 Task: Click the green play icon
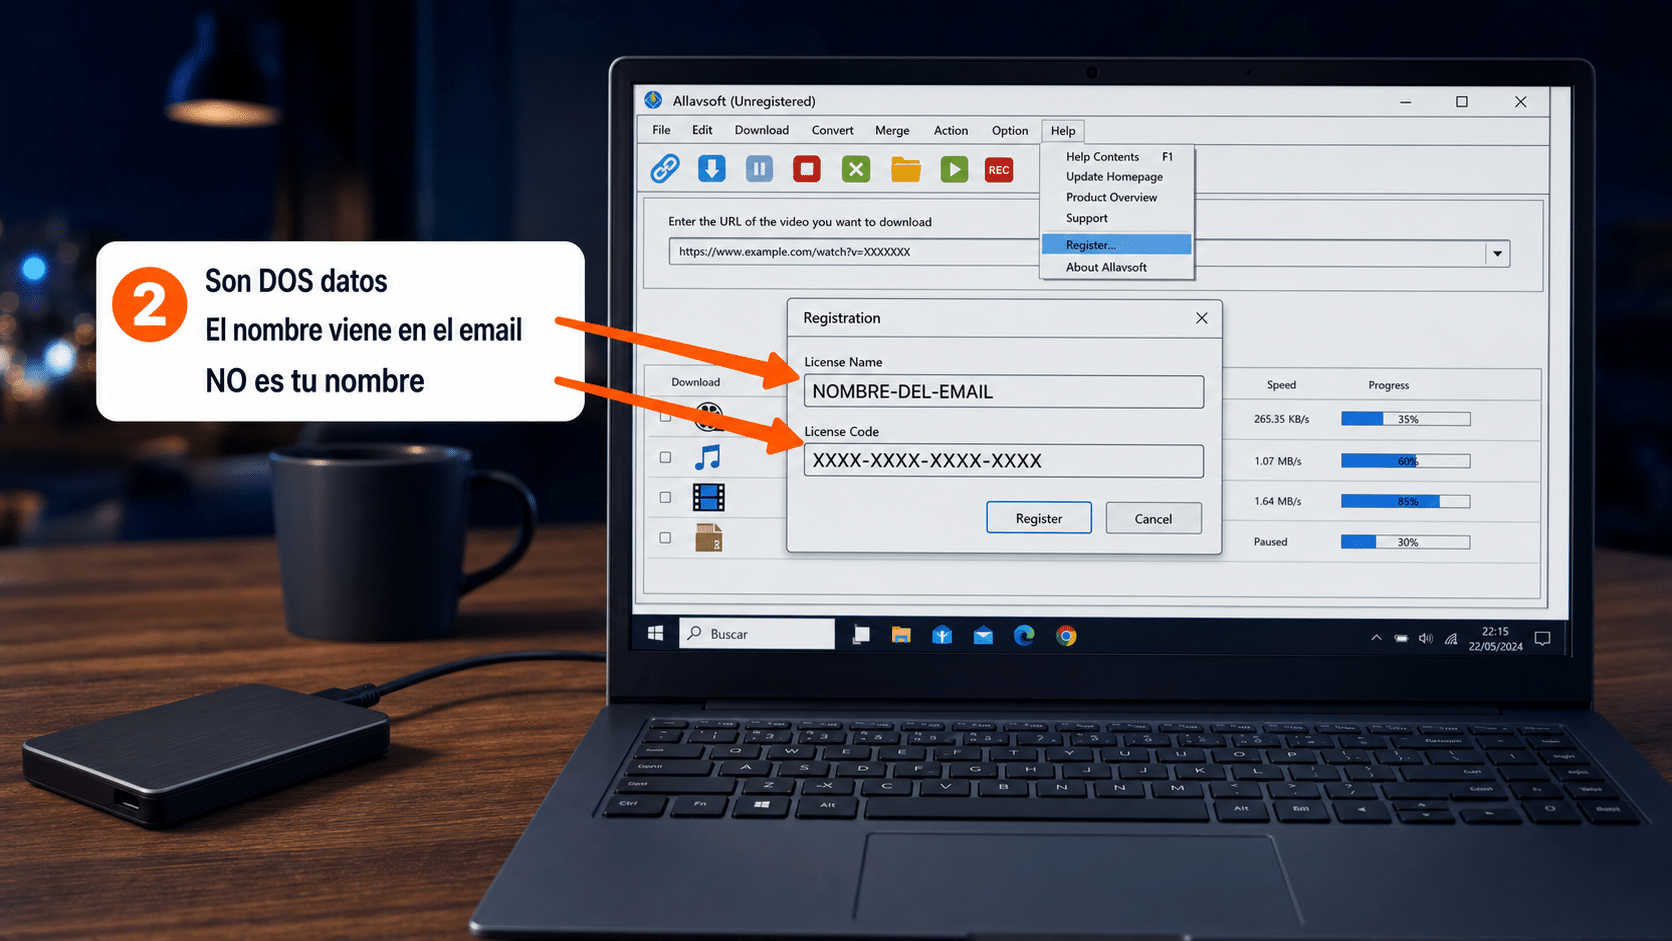click(x=954, y=169)
